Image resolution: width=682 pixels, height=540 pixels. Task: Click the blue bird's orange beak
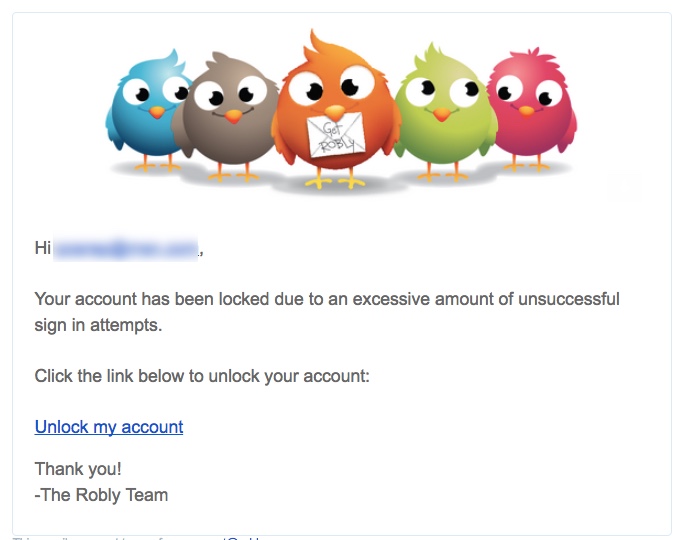point(157,113)
